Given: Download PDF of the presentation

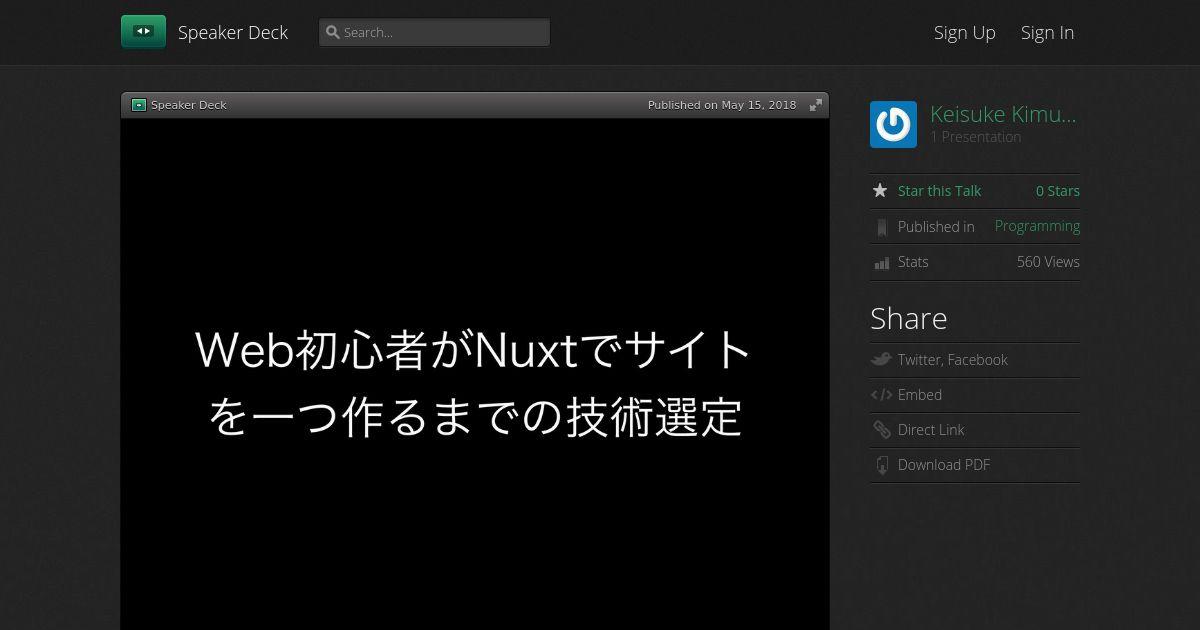Looking at the screenshot, I should pyautogui.click(x=944, y=465).
